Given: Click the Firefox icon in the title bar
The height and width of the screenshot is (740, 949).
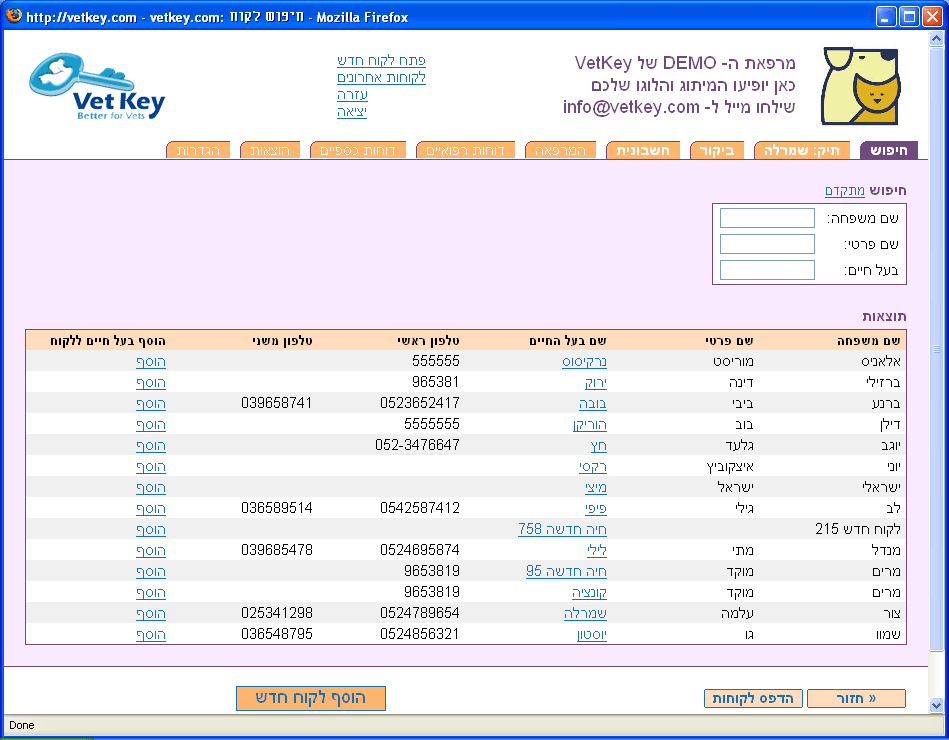Looking at the screenshot, I should pyautogui.click(x=12, y=15).
